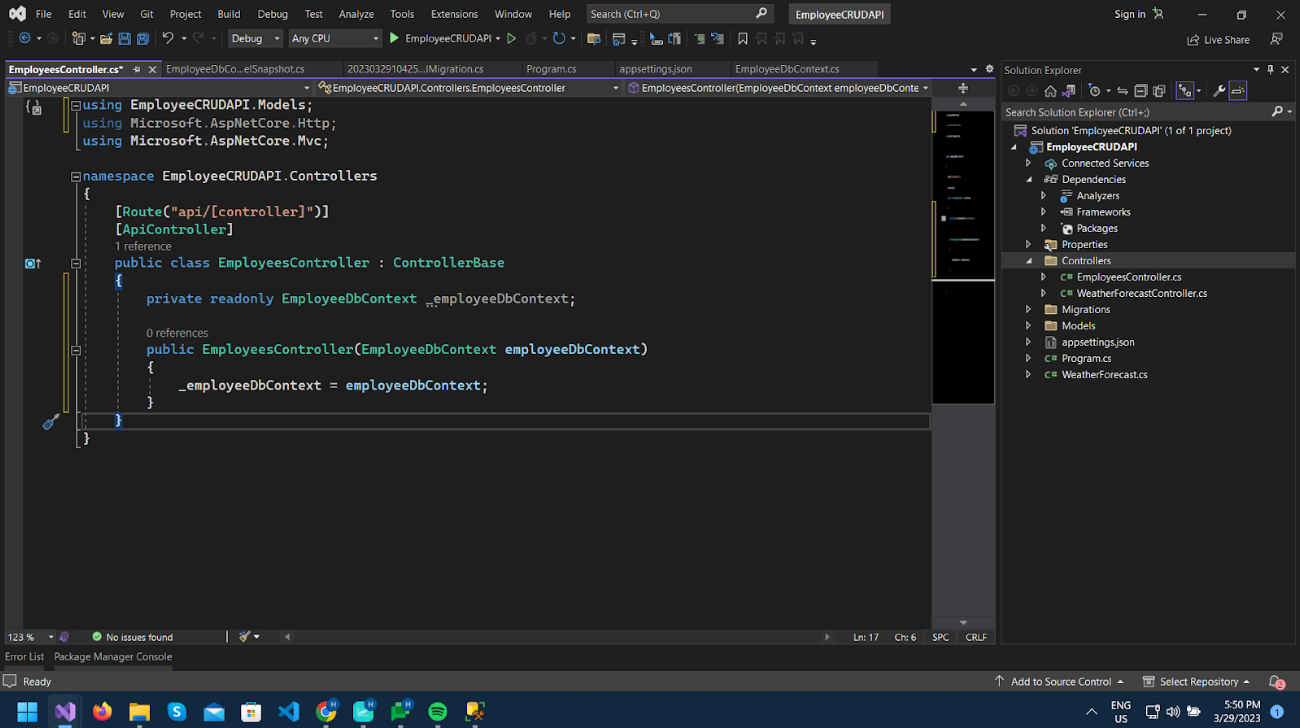Viewport: 1300px width, 728px height.
Task: Click the screwdriver quick actions icon in margin
Action: (x=51, y=422)
